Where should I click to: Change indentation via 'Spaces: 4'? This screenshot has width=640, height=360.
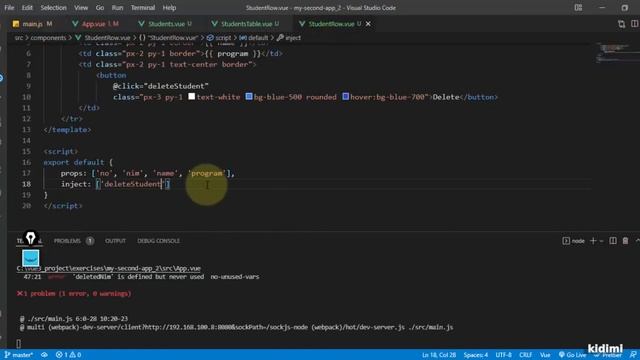click(476, 355)
